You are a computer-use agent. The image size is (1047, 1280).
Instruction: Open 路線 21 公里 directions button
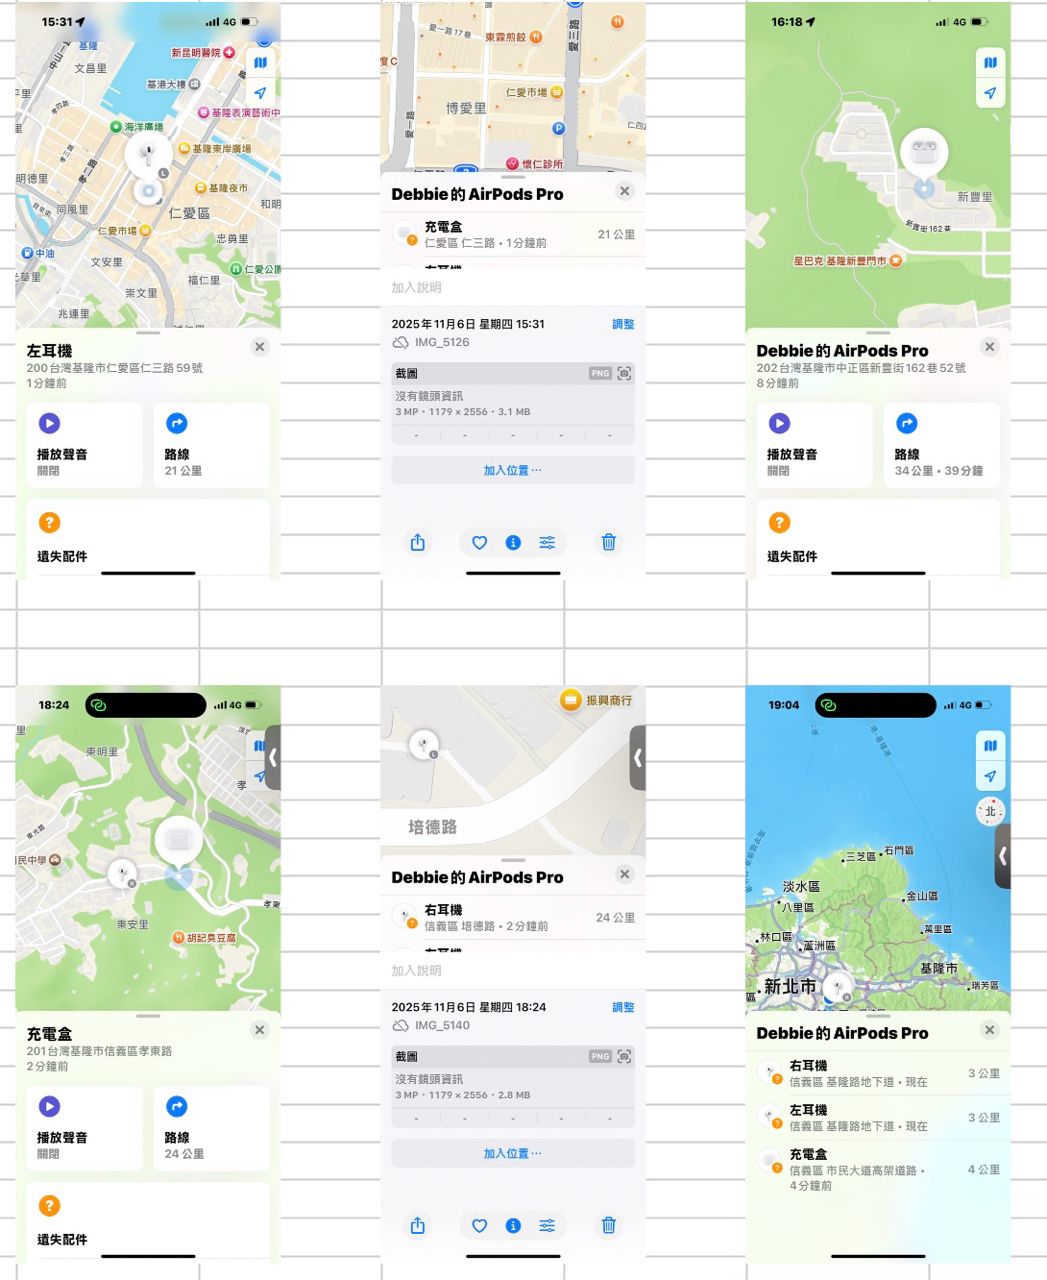[211, 445]
